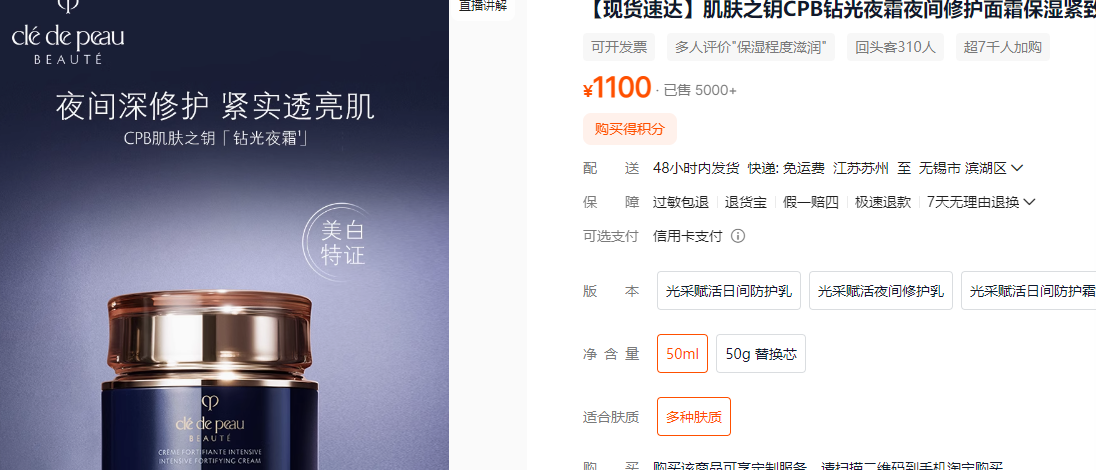The width and height of the screenshot is (1096, 470).
Task: Click the 购买得积分 button
Action: pyautogui.click(x=630, y=129)
